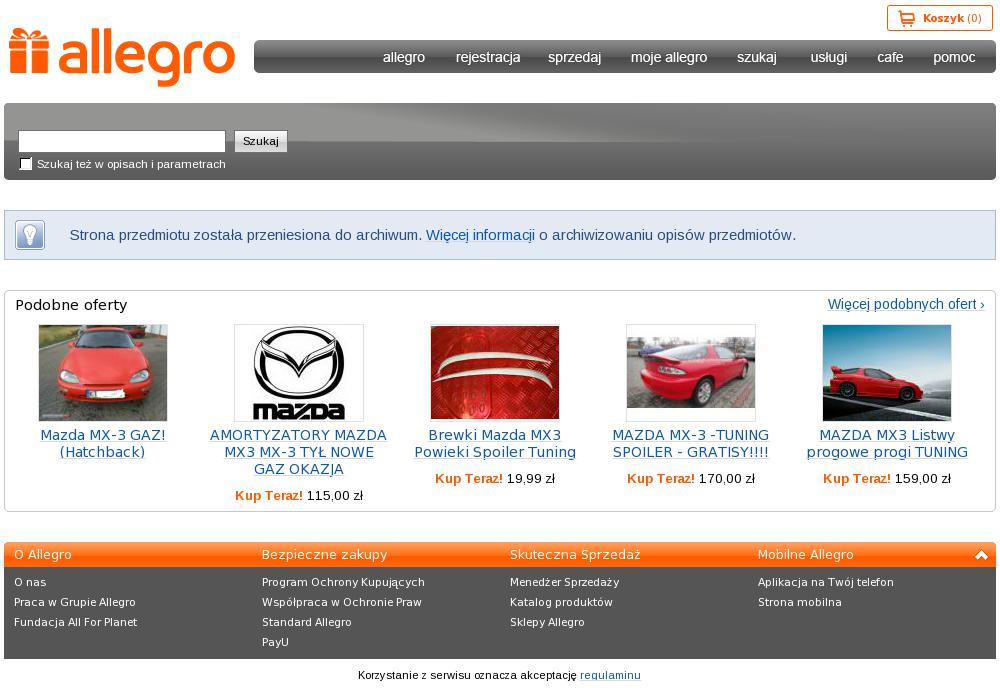This screenshot has width=1000, height=695.
Task: Collapse footer with the white up arrow
Action: [981, 555]
